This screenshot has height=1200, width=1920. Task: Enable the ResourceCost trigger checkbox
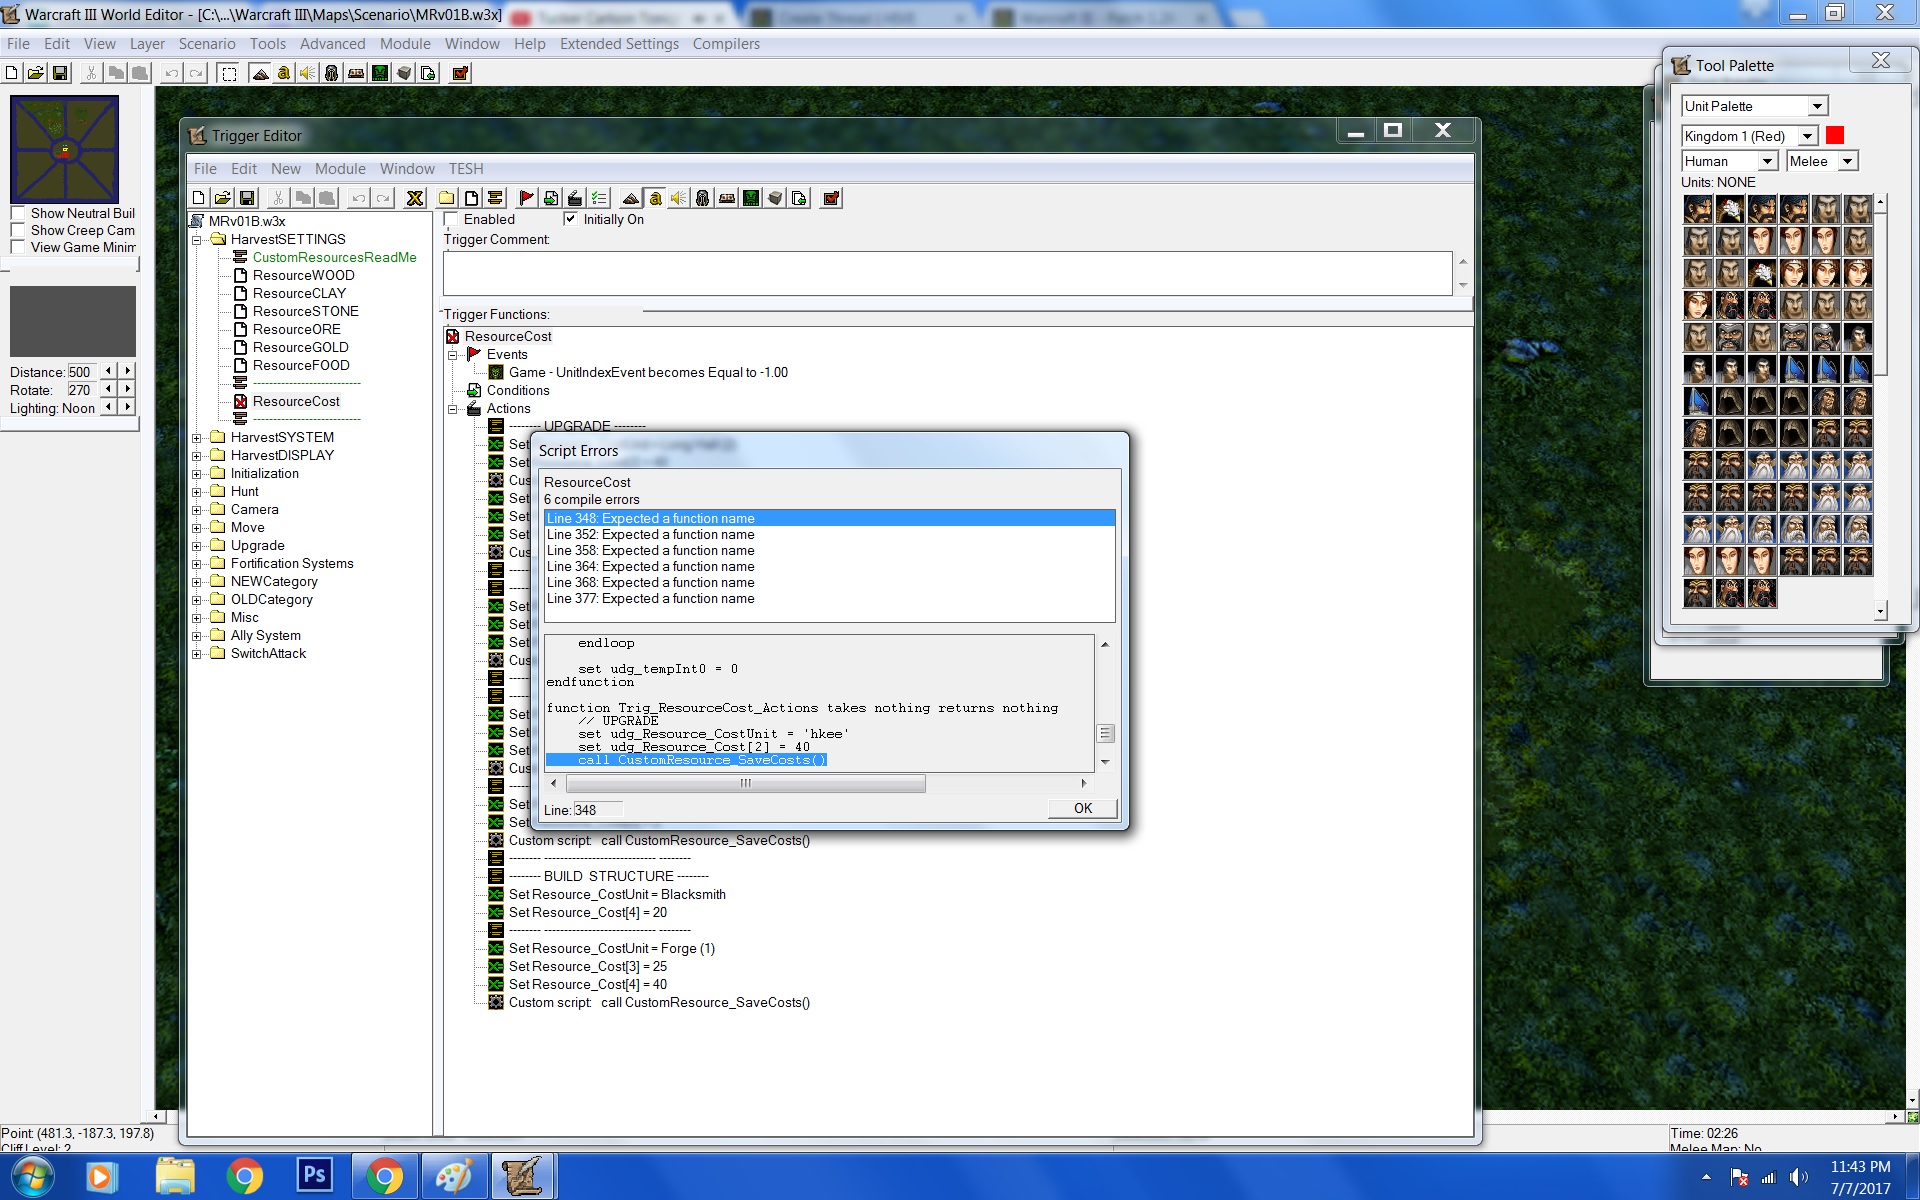click(x=451, y=219)
